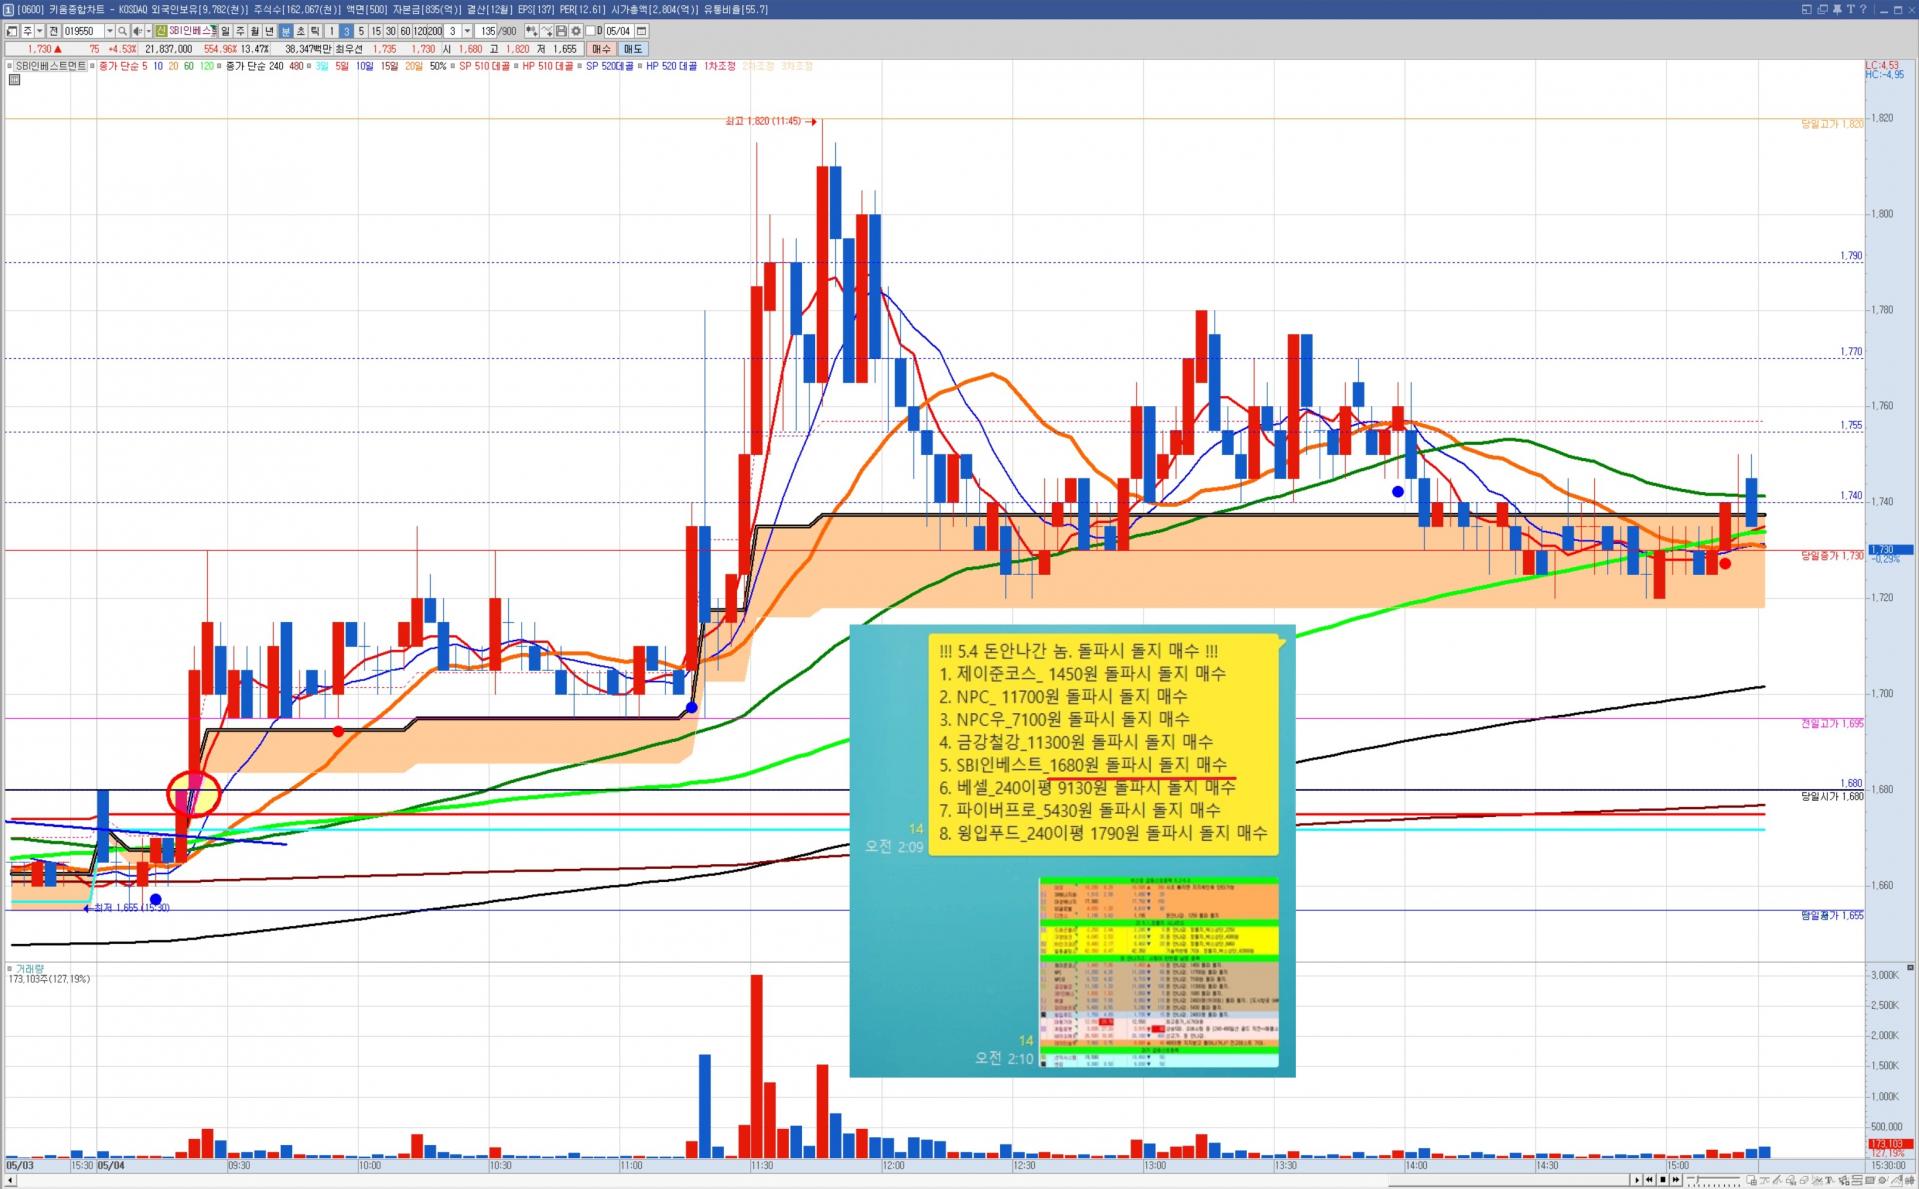Click the SP 510 대골 legend label
The height and width of the screenshot is (1189, 1919).
(x=484, y=66)
